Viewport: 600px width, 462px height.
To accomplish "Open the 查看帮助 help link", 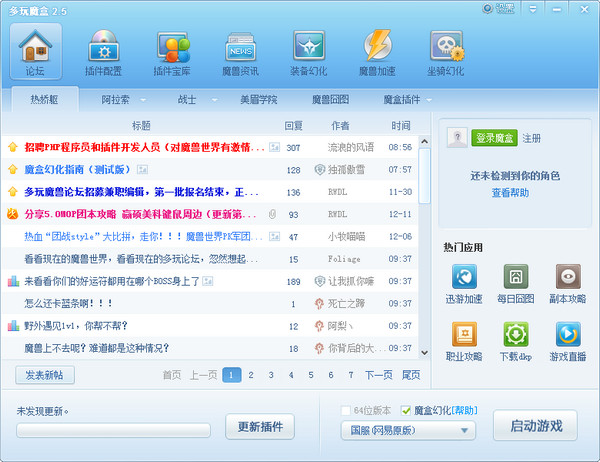I will point(512,192).
